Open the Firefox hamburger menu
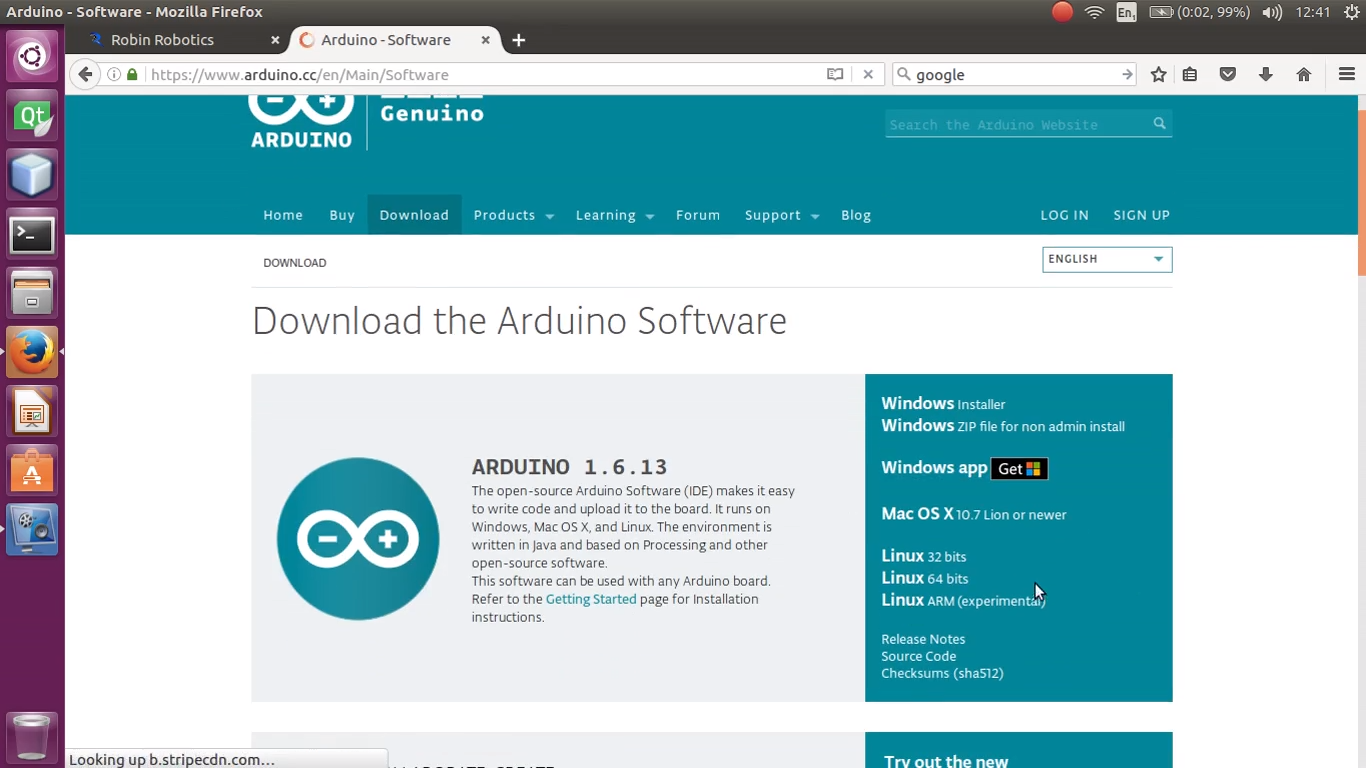The image size is (1366, 768). pyautogui.click(x=1344, y=74)
